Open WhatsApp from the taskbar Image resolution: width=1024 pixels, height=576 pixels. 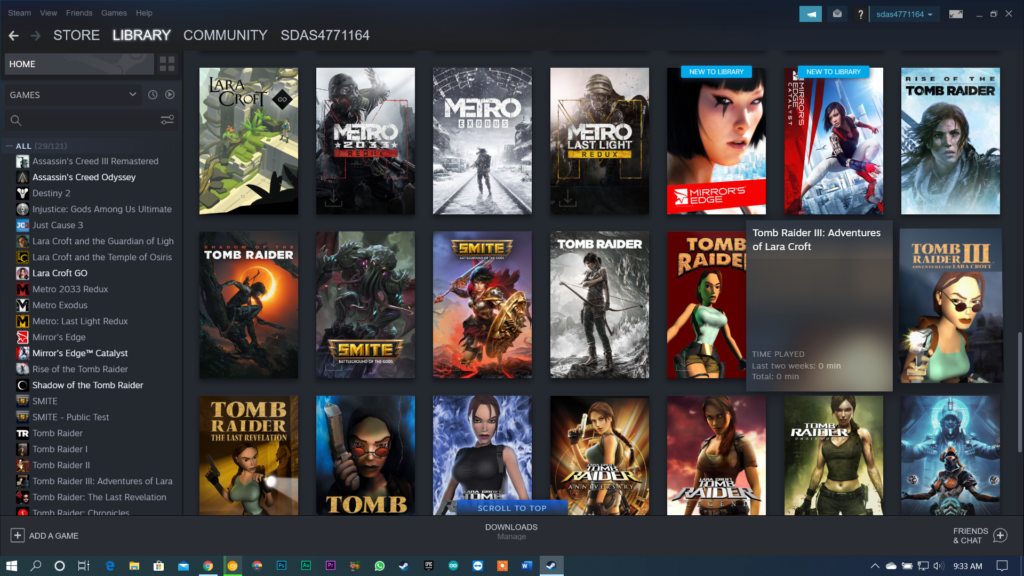[379, 566]
